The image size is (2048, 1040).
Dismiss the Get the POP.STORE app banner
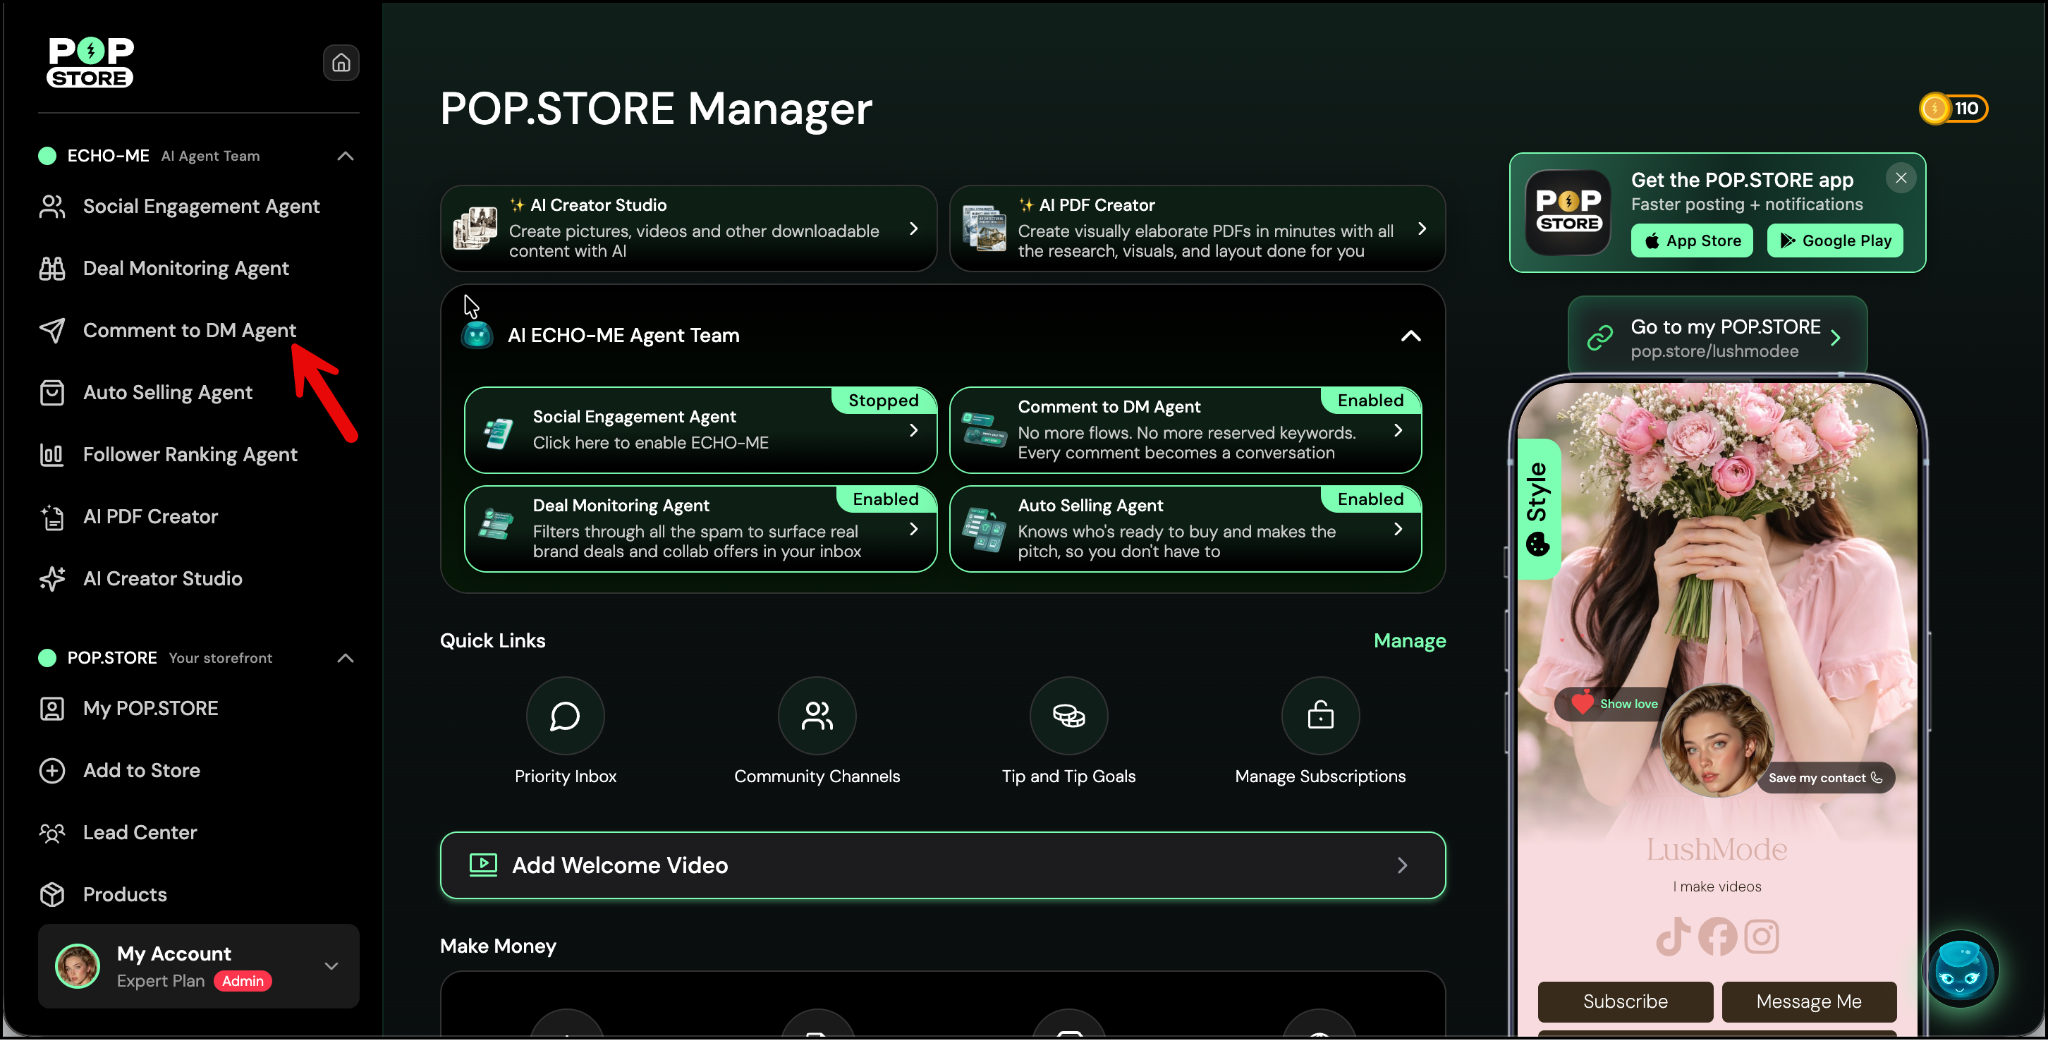pyautogui.click(x=1901, y=178)
